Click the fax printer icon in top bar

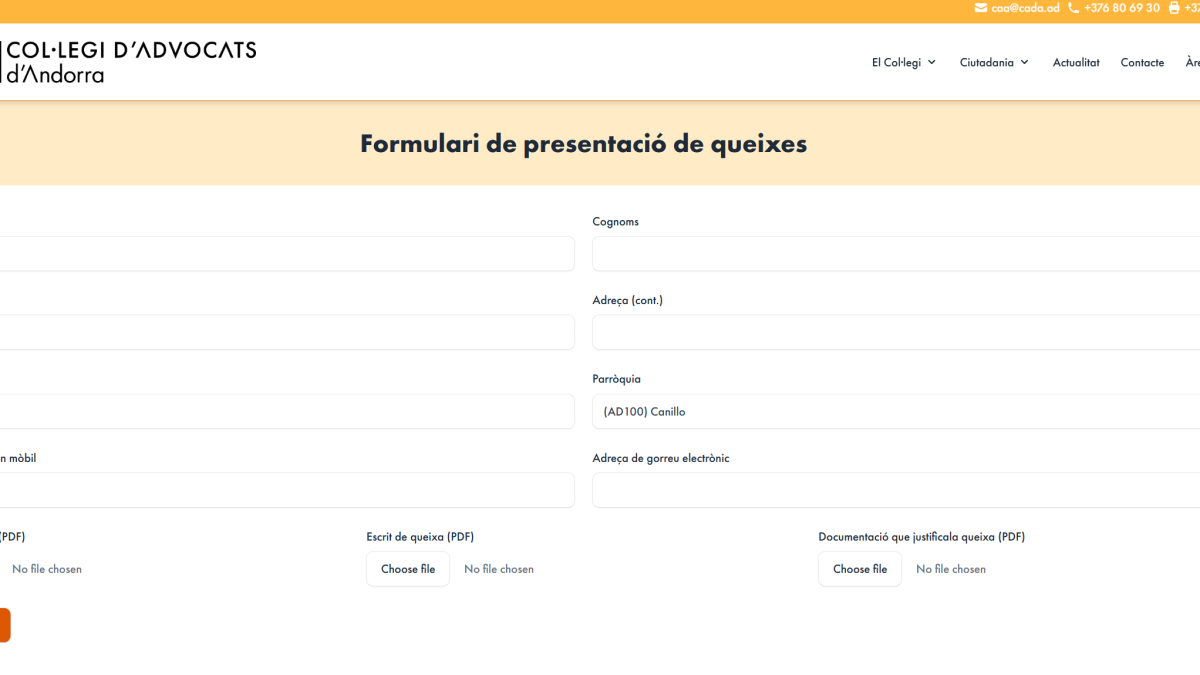(x=1174, y=8)
